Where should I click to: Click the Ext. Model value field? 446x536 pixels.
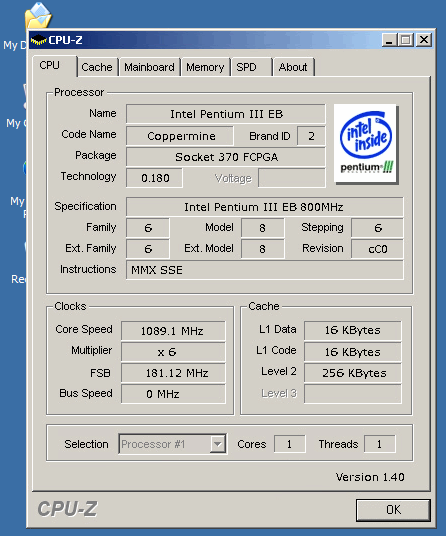[x=262, y=249]
